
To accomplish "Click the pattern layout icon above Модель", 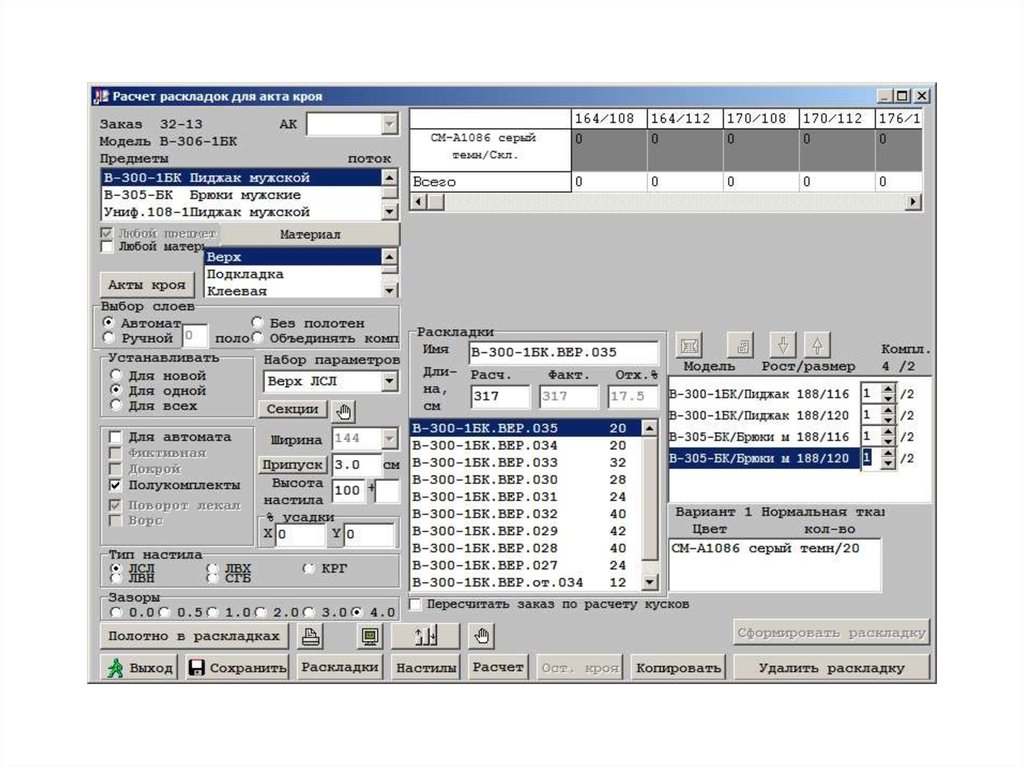I will (689, 346).
